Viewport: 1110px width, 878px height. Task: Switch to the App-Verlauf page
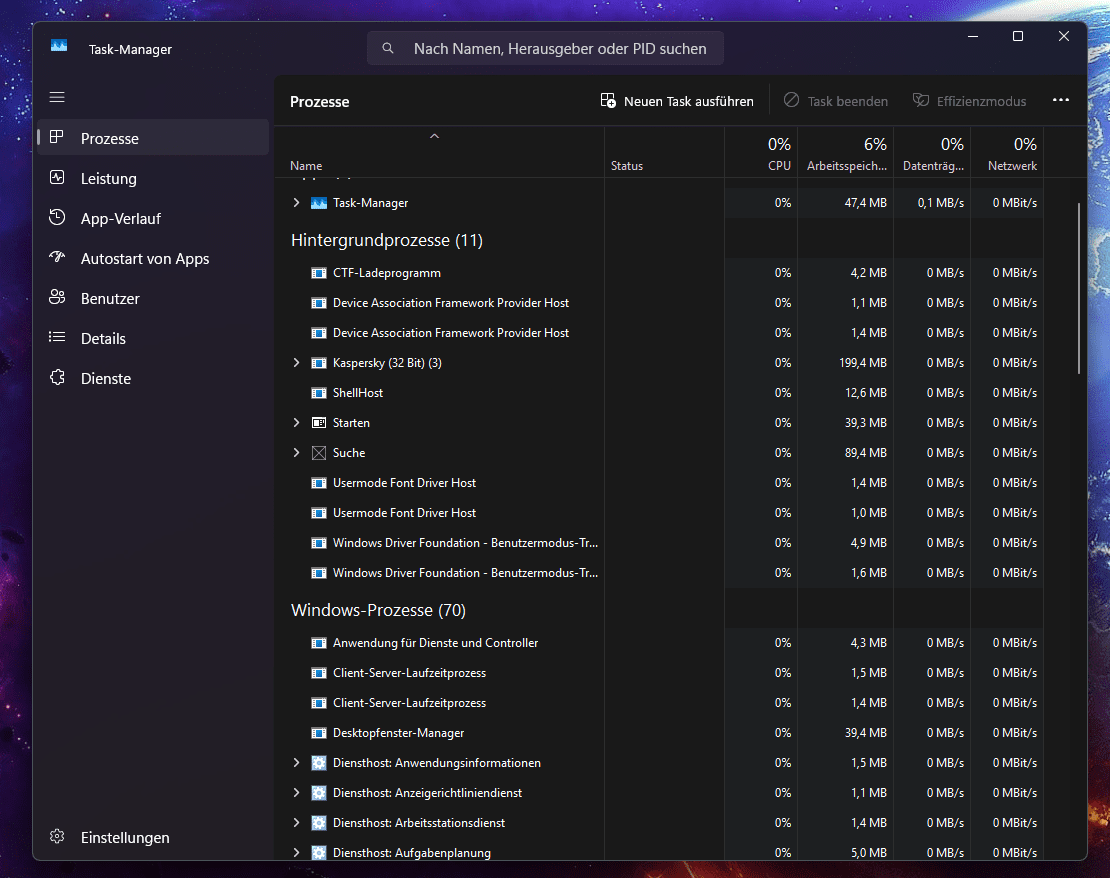154,218
